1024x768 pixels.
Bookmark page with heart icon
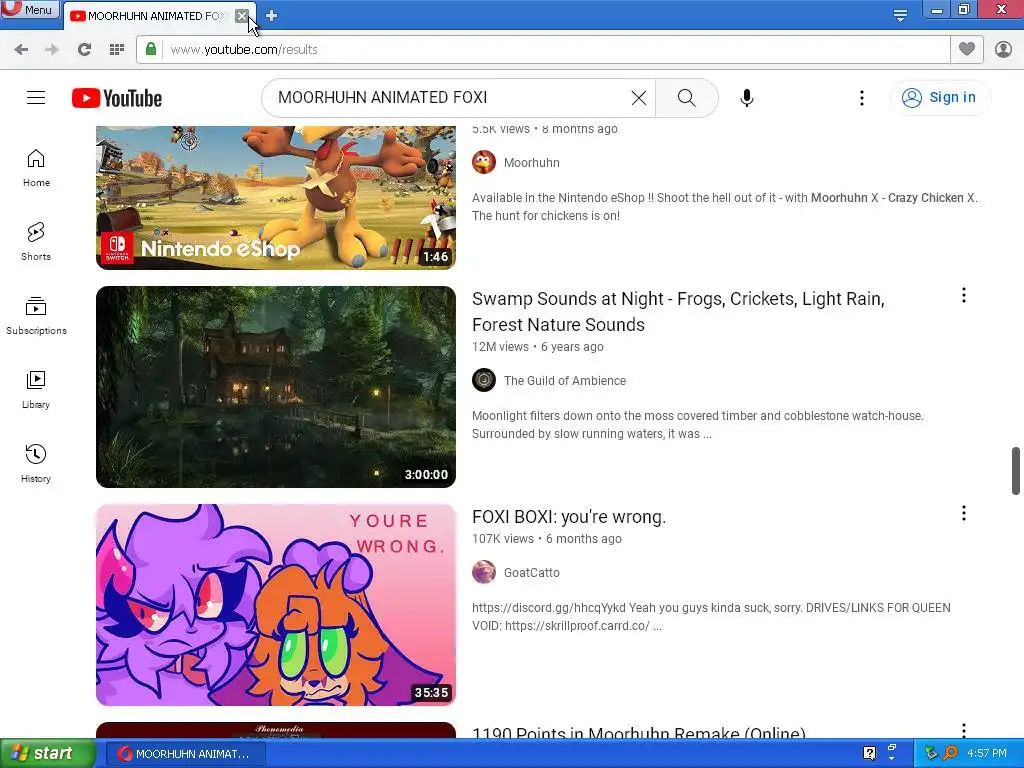coord(967,49)
